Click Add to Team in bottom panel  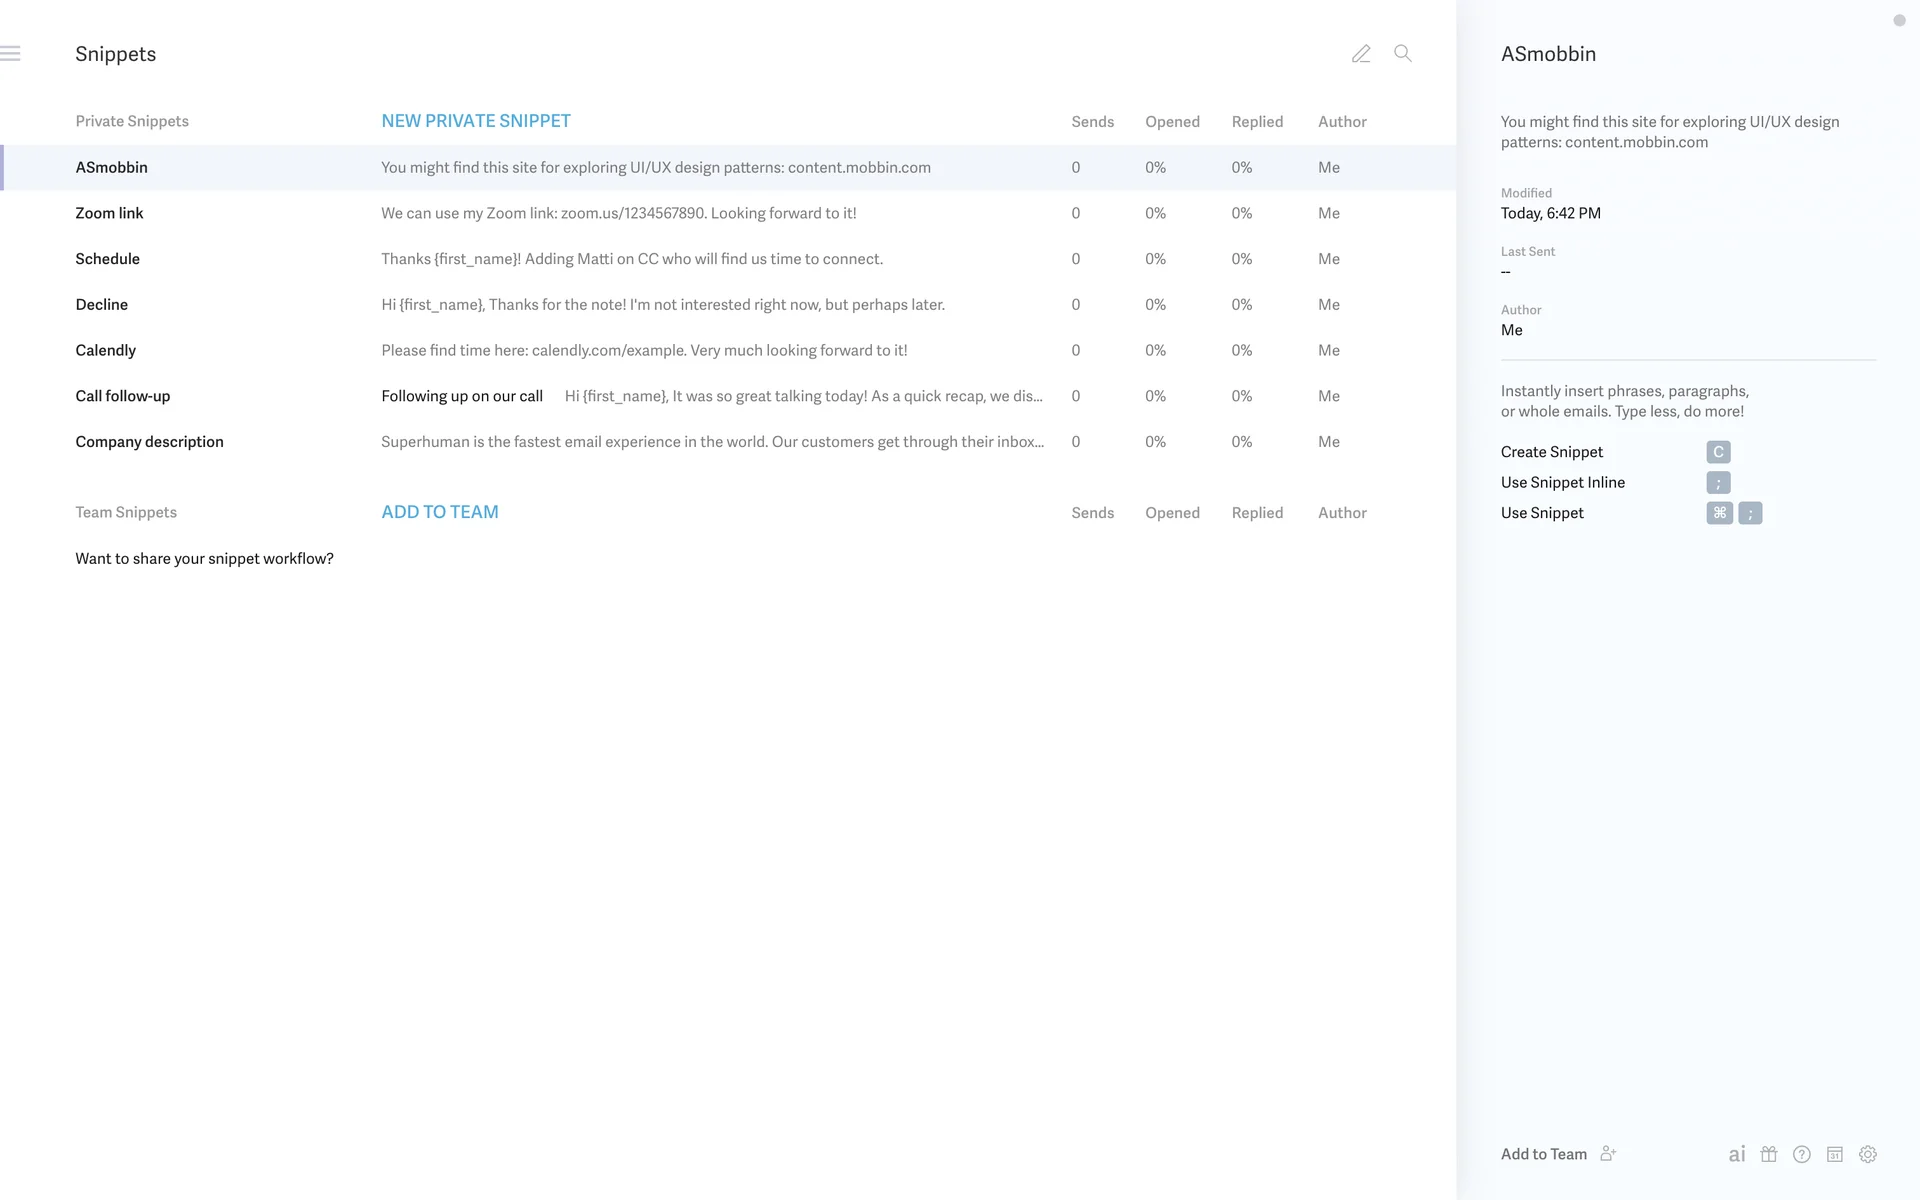[1543, 1154]
